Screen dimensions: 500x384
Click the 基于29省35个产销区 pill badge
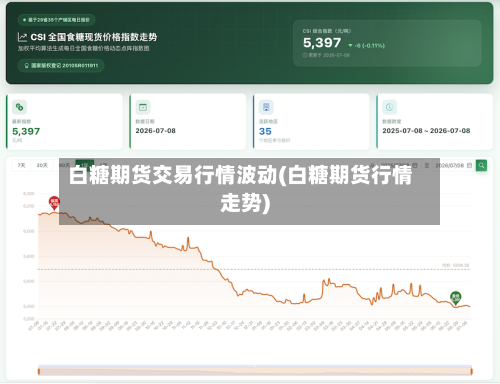[x=56, y=20]
